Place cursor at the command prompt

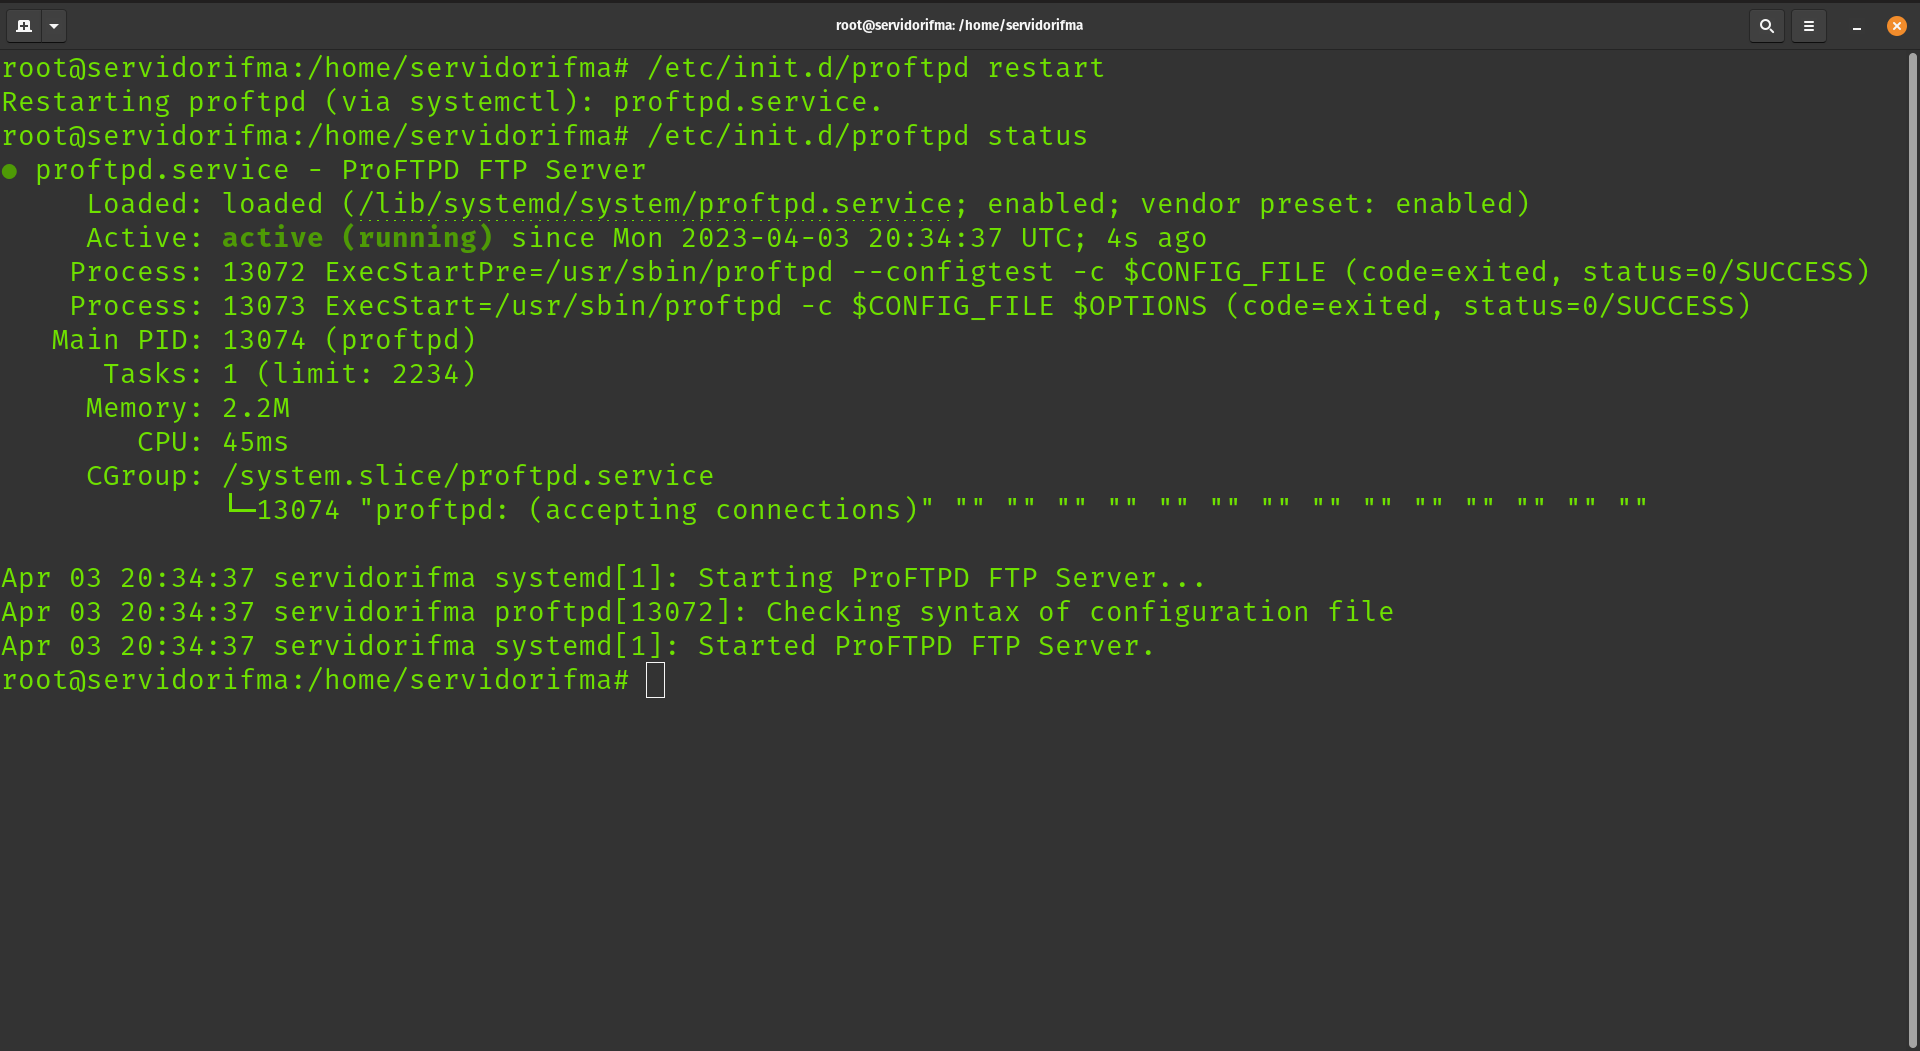655,680
